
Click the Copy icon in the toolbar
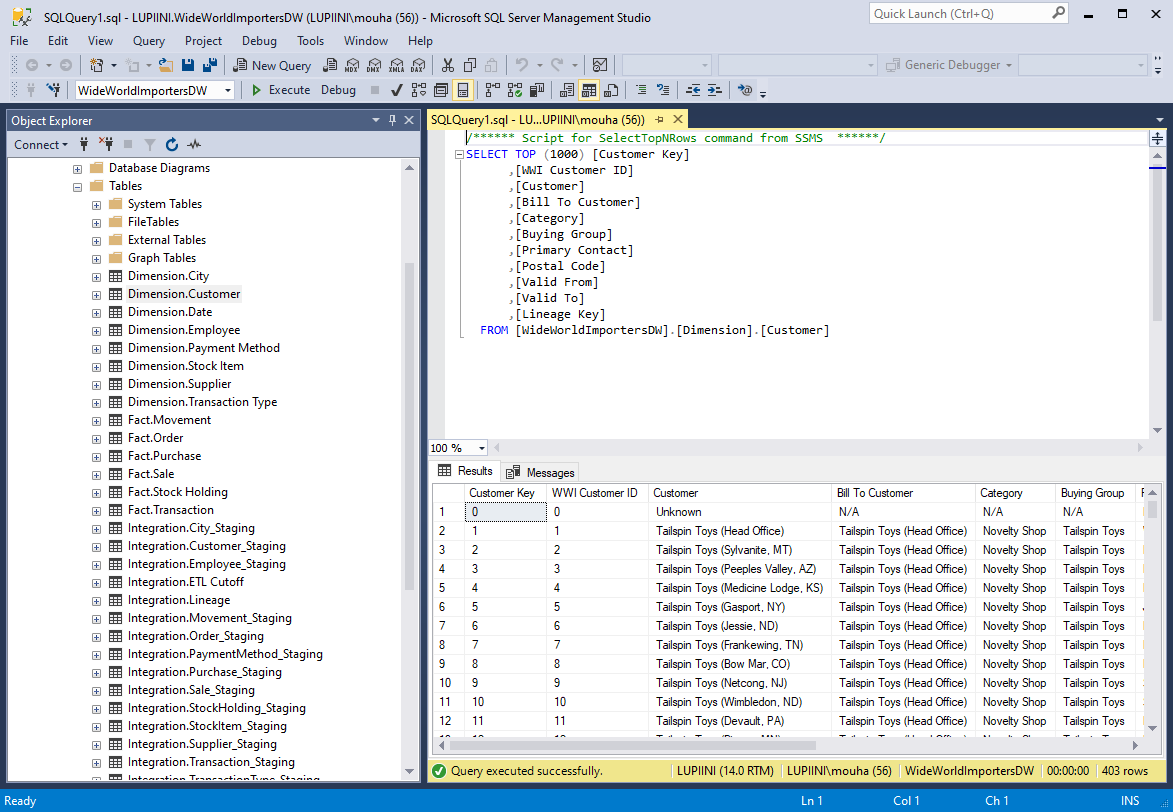(x=470, y=65)
